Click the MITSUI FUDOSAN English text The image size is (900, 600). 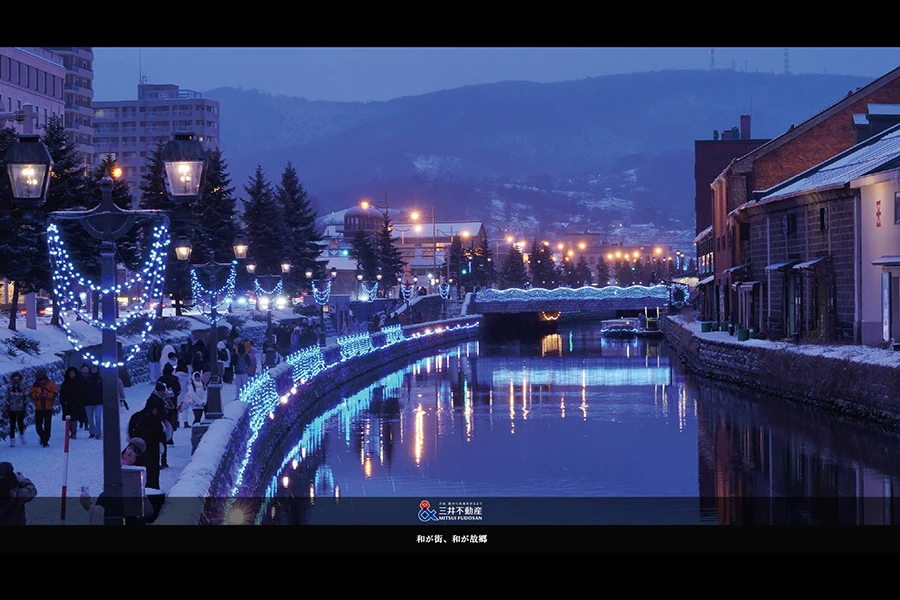(x=460, y=518)
